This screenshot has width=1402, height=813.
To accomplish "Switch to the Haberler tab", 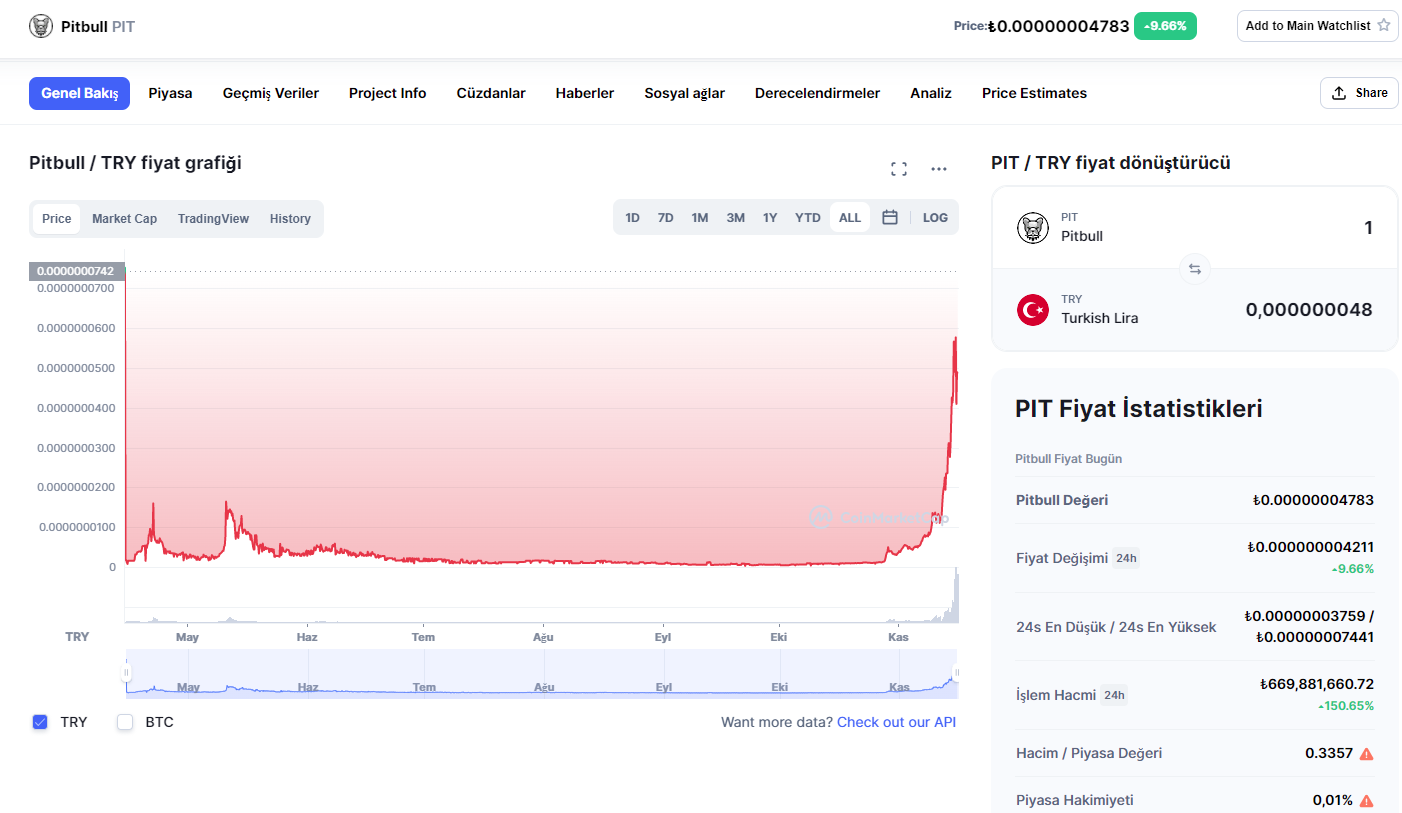I will [x=585, y=93].
